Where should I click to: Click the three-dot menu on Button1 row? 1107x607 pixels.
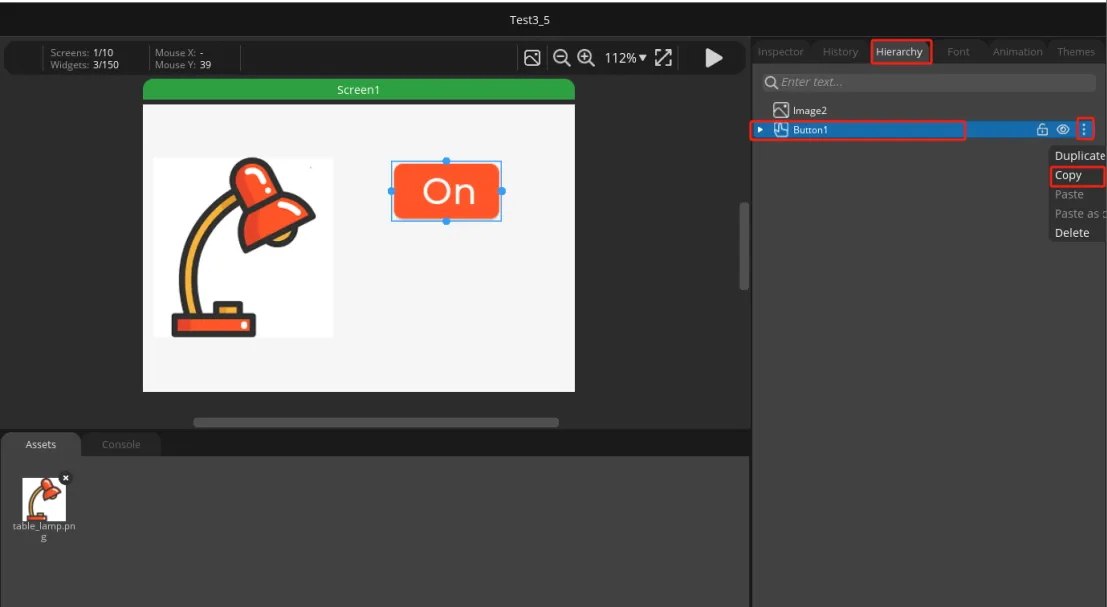tap(1084, 129)
